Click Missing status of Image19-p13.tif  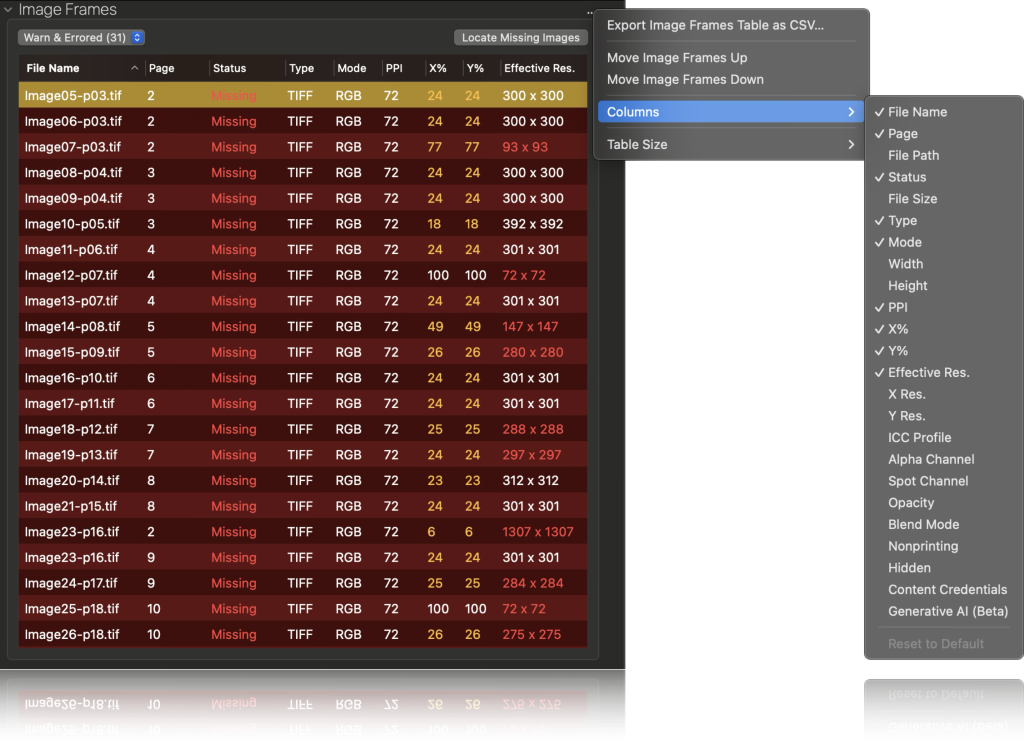click(x=233, y=455)
